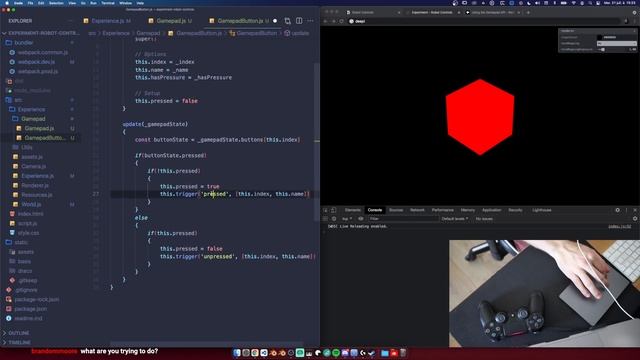Click the split editor icon
Viewport: 640px width, 360px height.
(x=299, y=21)
